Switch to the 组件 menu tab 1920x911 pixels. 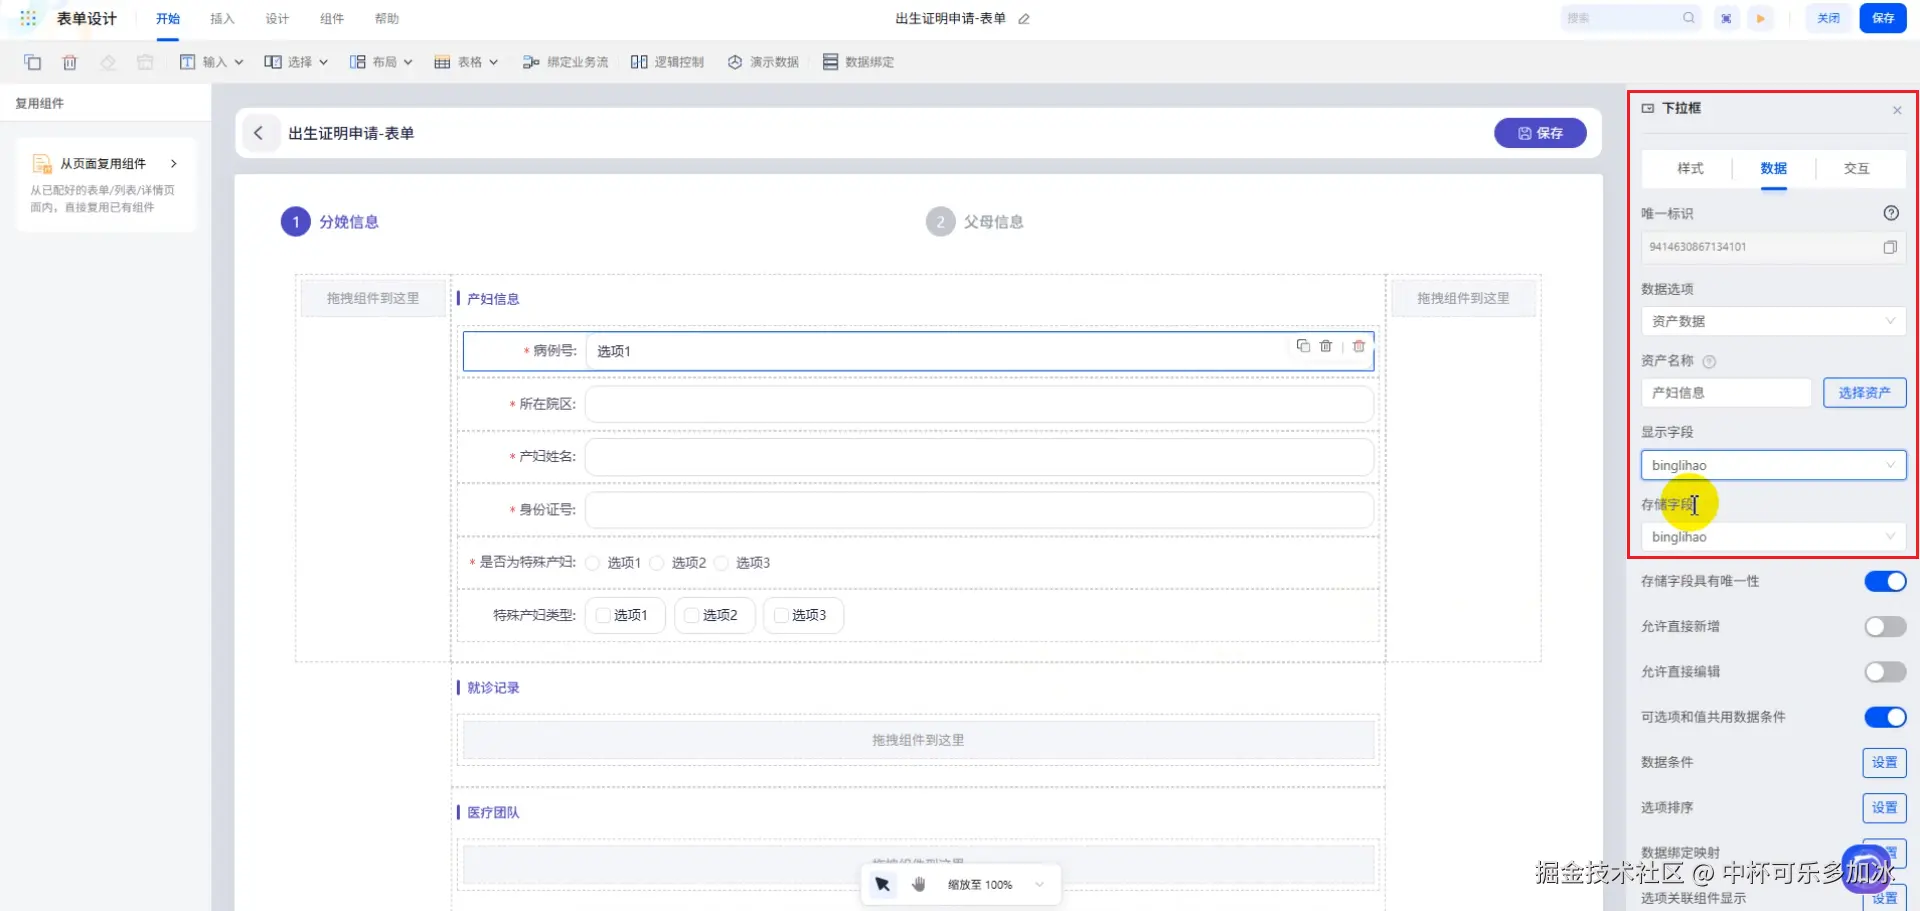pos(332,19)
